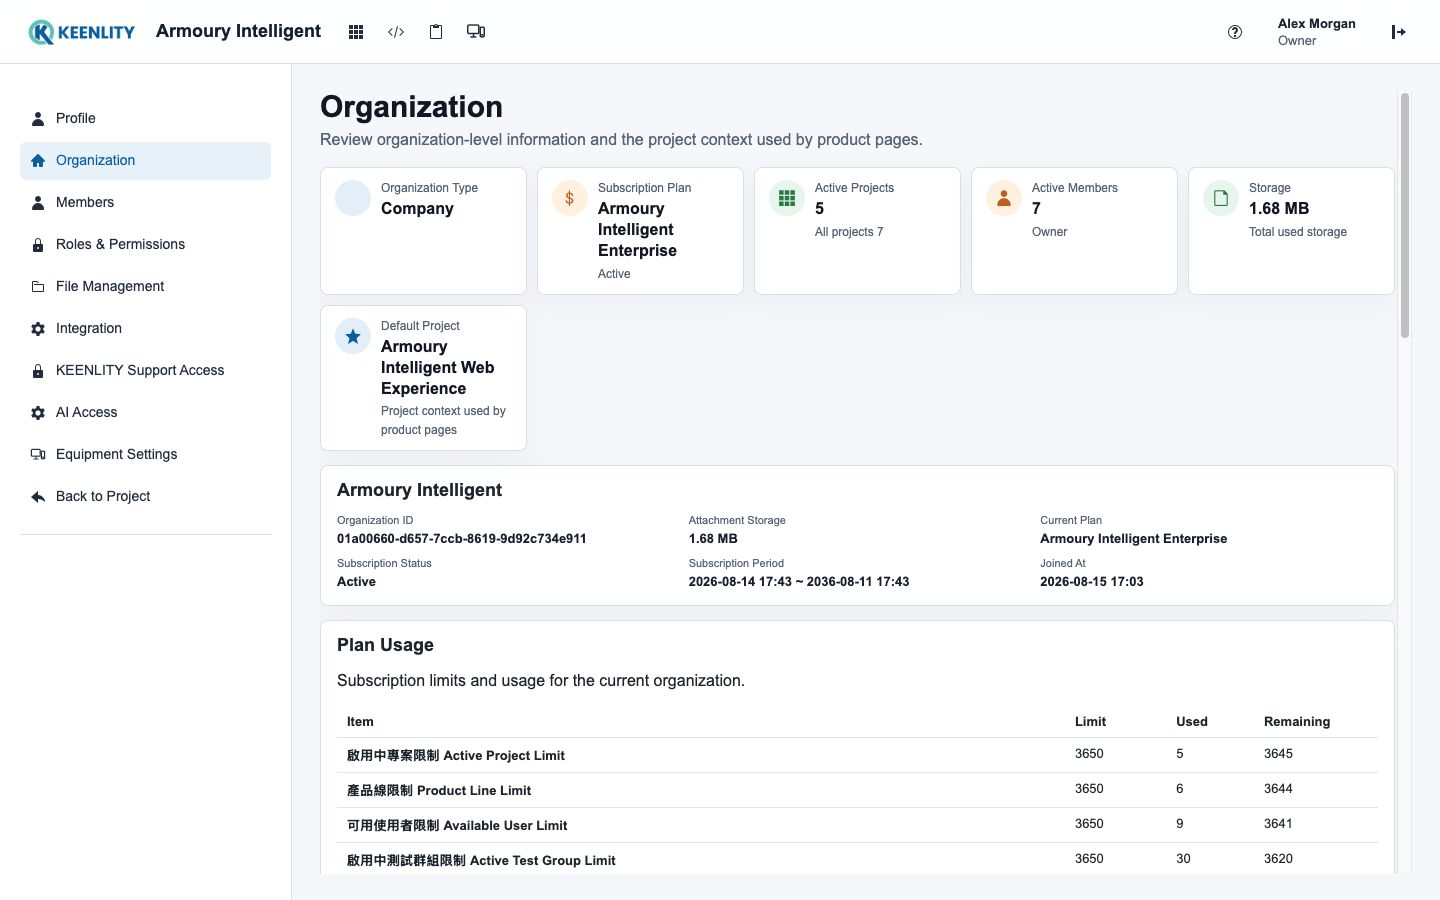
Task: Click the green grid icon on Active Projects card
Action: point(787,198)
